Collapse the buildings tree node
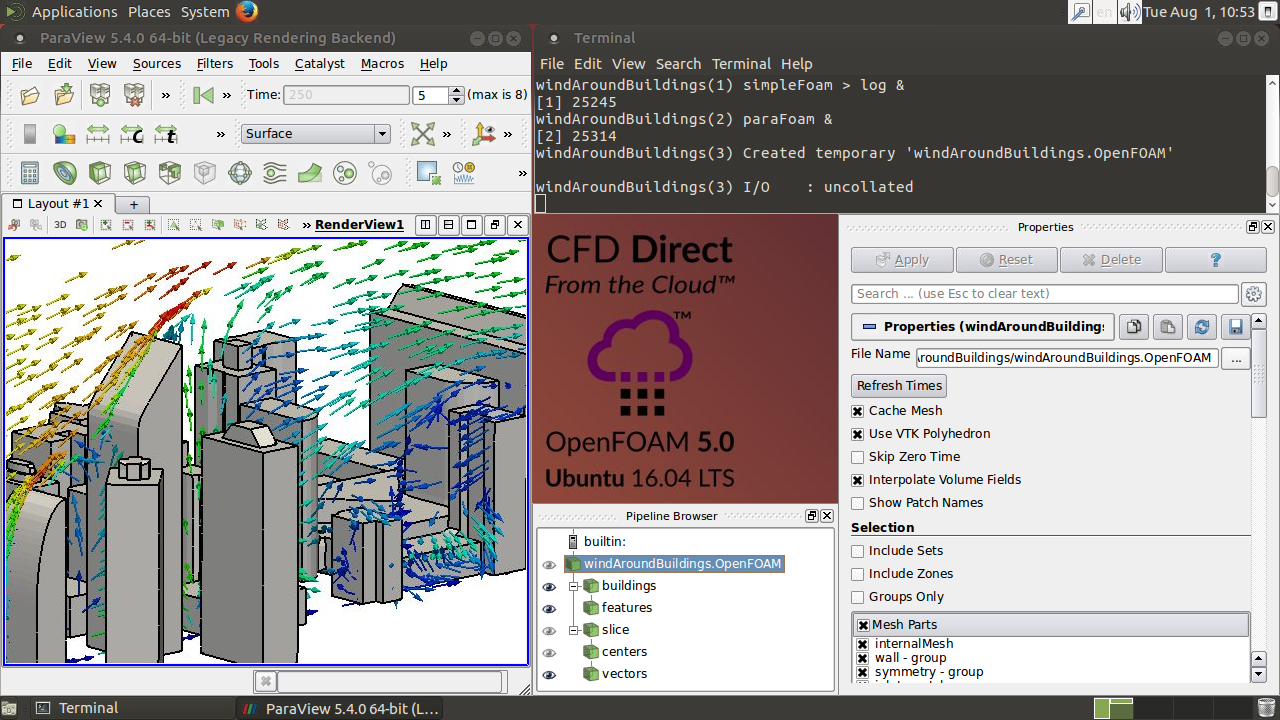1280x720 pixels. coord(574,586)
